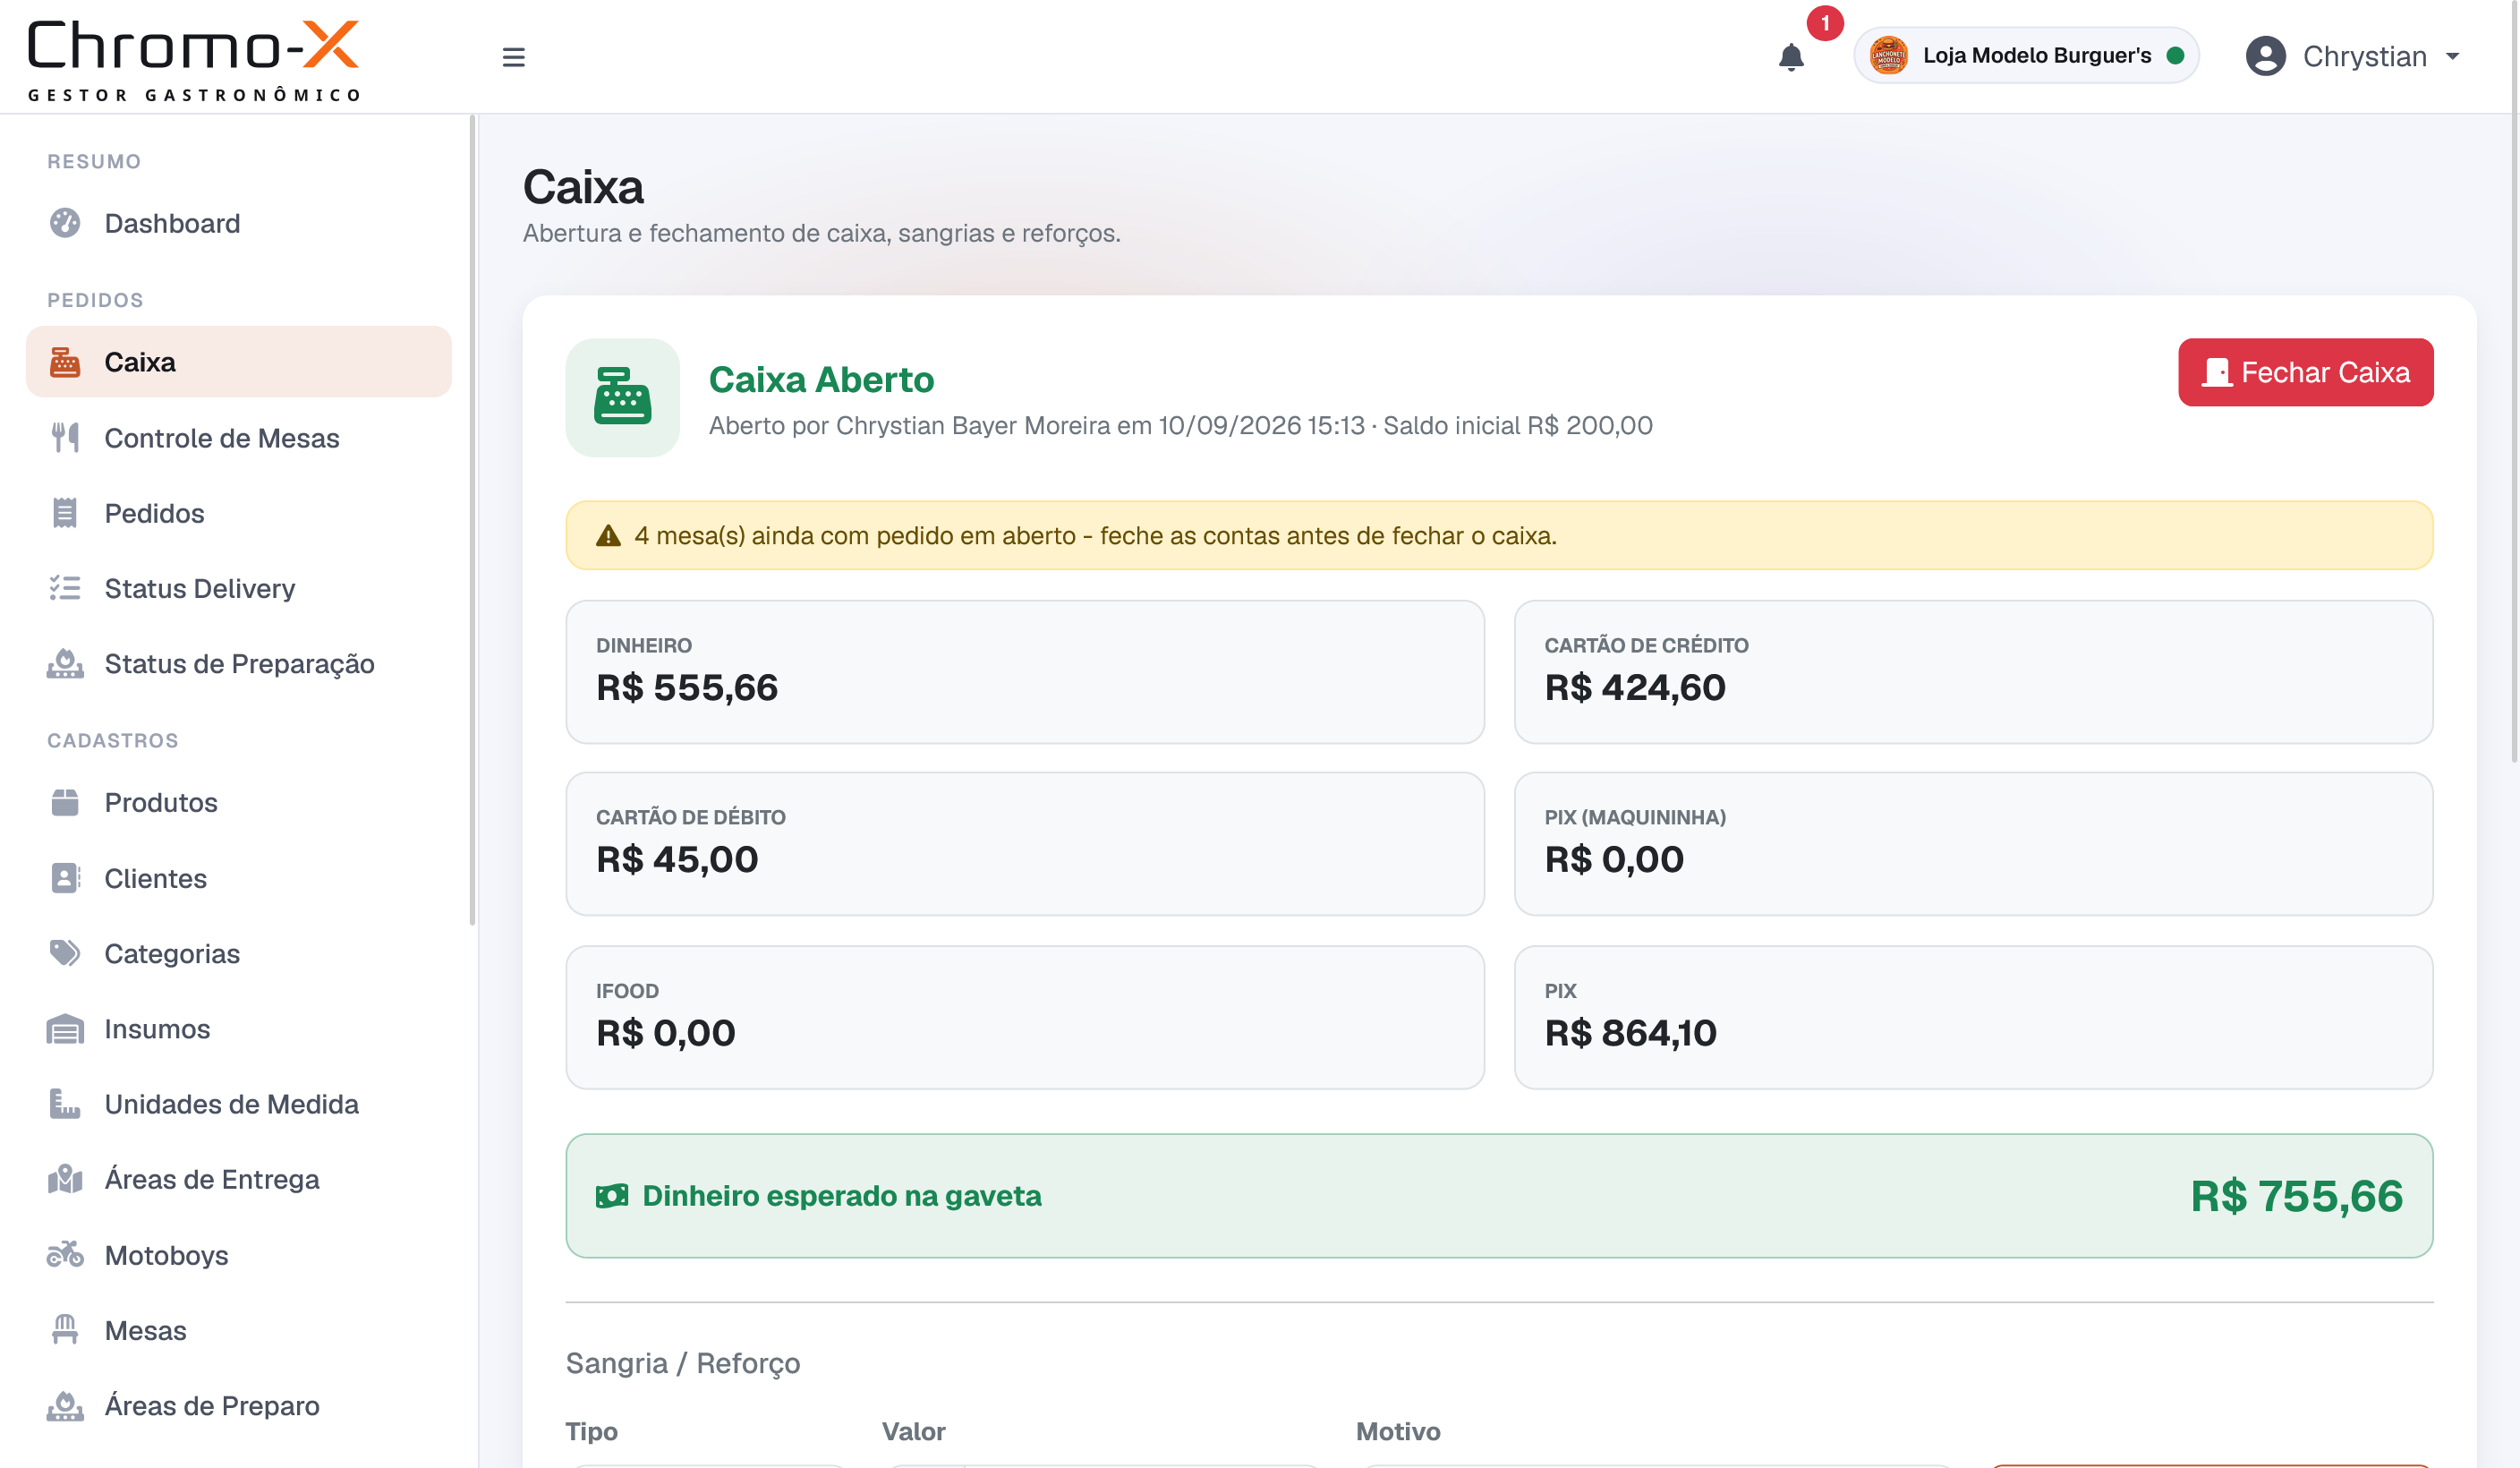Click the R$ 755,66 expected drawer value
2520x1468 pixels.
pos(2296,1196)
